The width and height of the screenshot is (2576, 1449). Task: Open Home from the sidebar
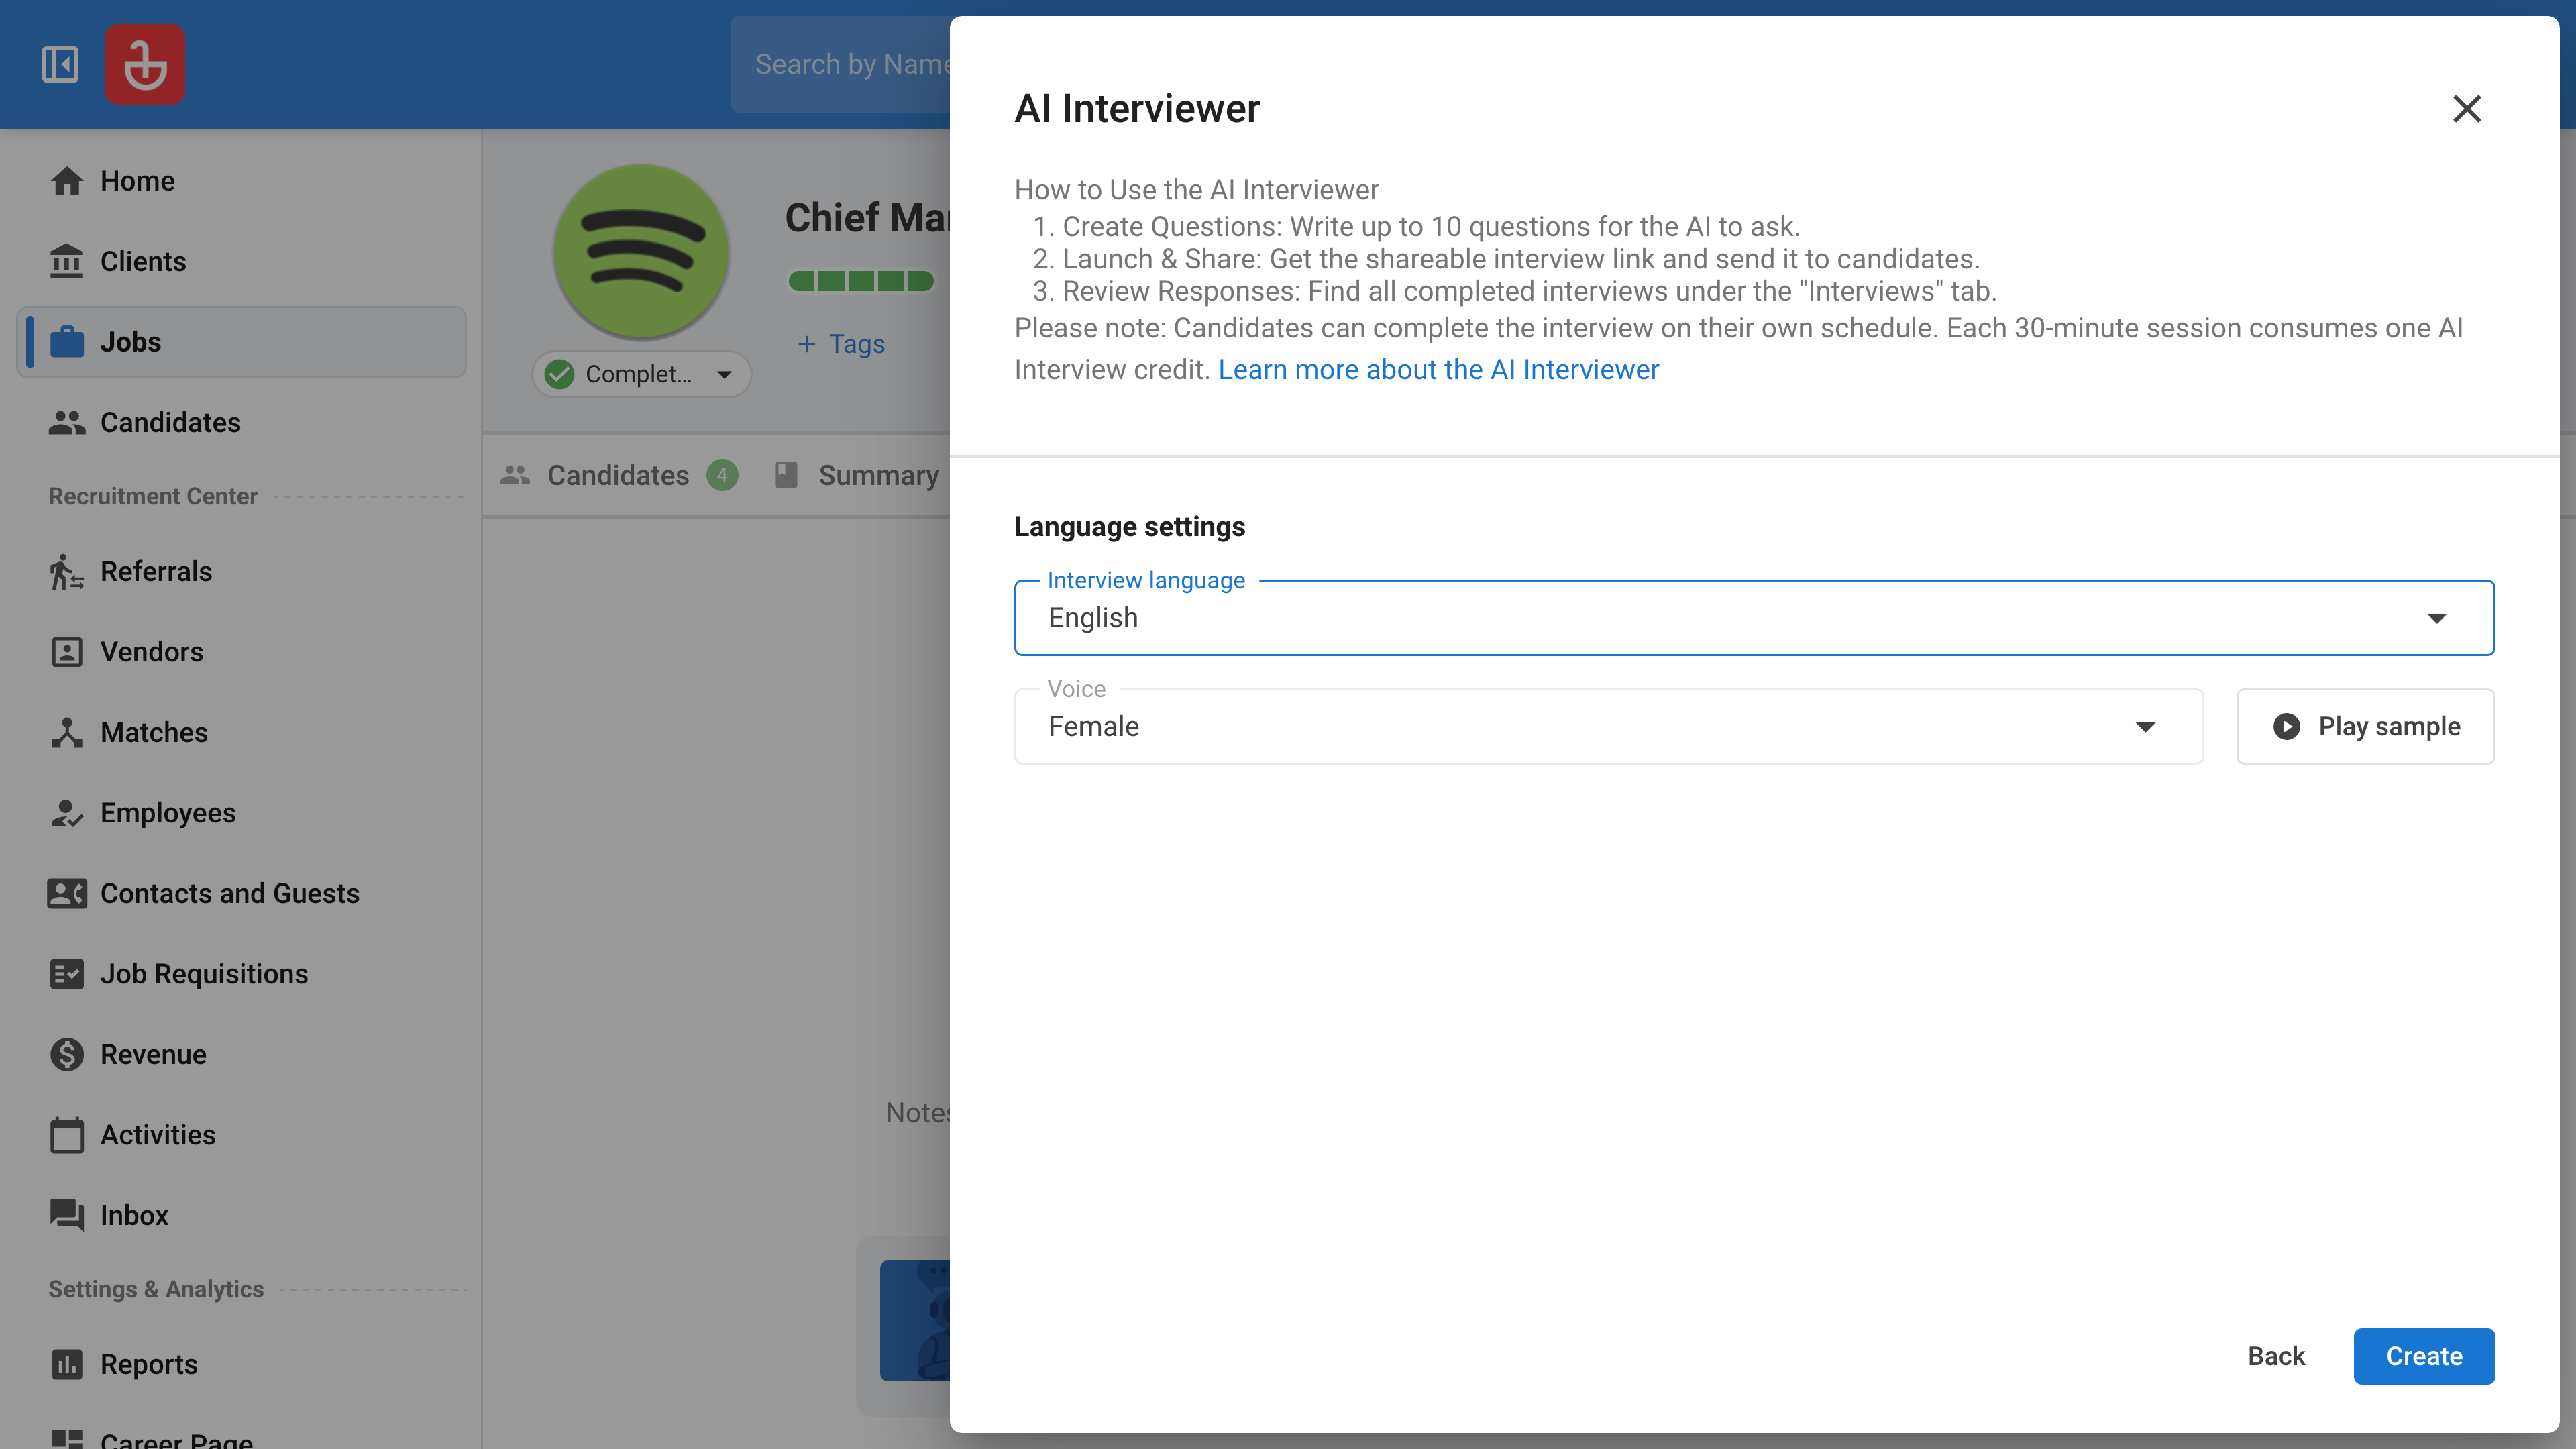coord(137,181)
